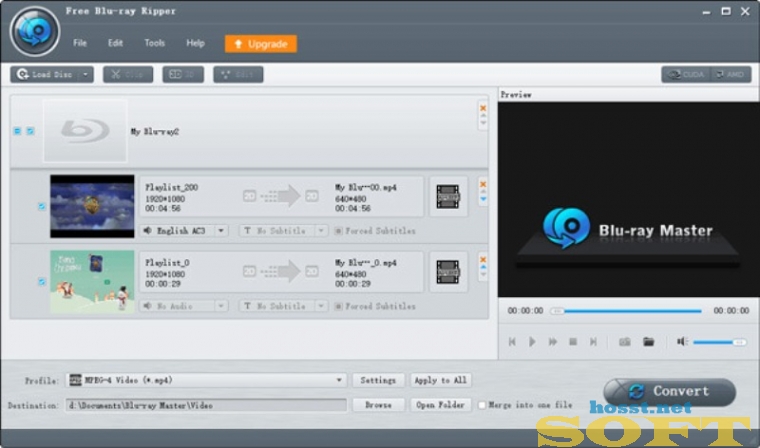760x448 pixels.
Task: Adjust the preview volume slider
Action: [x=720, y=342]
